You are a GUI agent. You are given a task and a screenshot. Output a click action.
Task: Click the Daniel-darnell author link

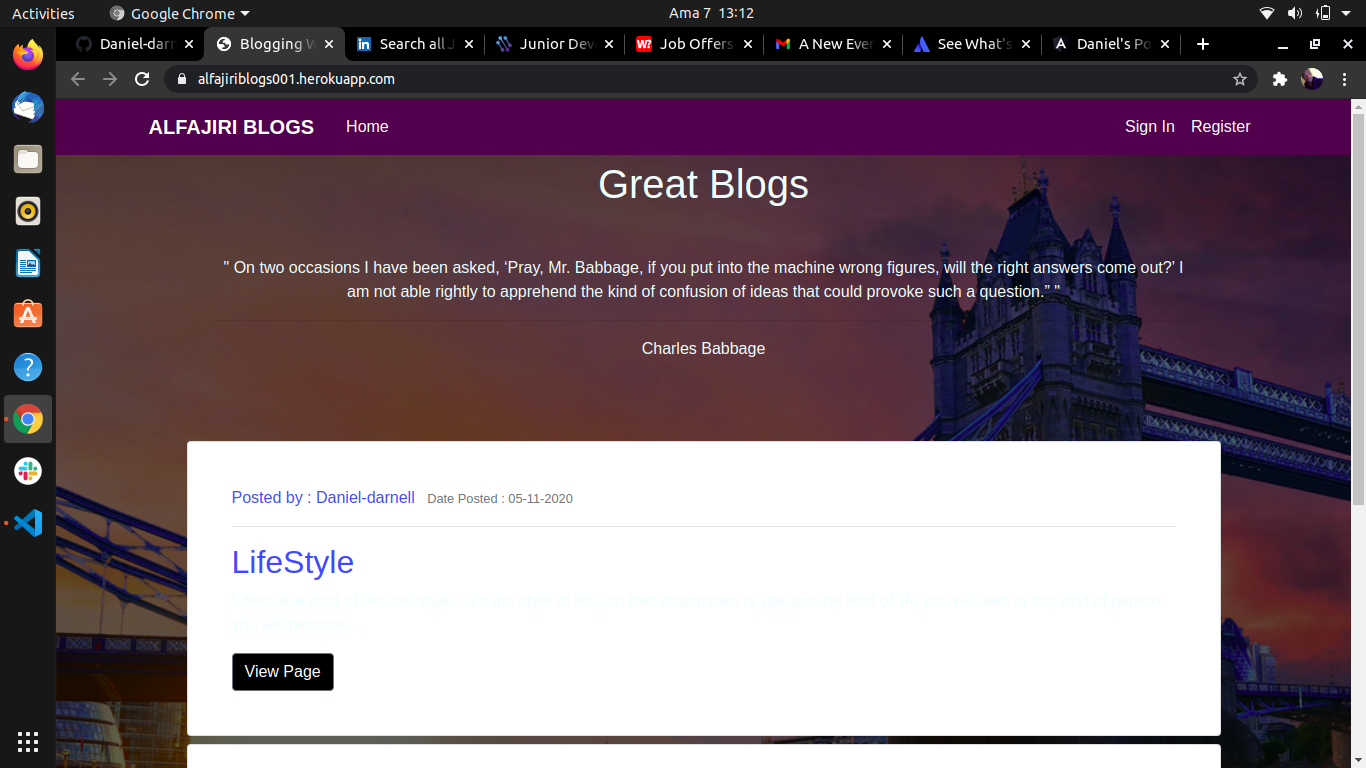pyautogui.click(x=365, y=497)
